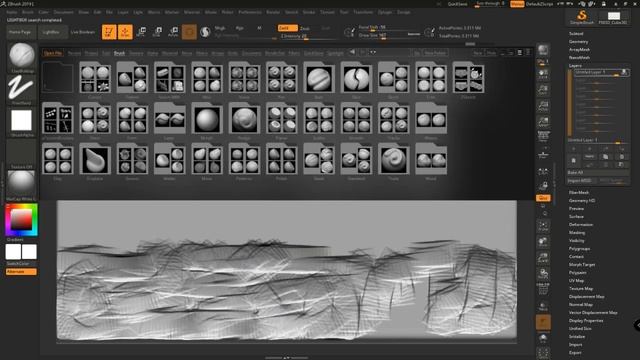Expand the Deformation section
This screenshot has width=640, height=360.
(581, 224)
